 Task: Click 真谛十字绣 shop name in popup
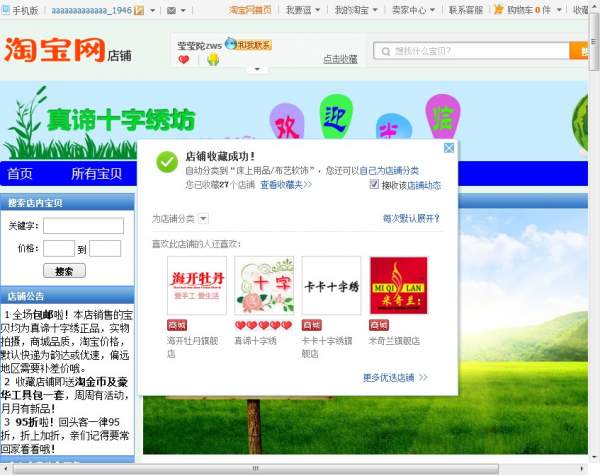click(256, 341)
